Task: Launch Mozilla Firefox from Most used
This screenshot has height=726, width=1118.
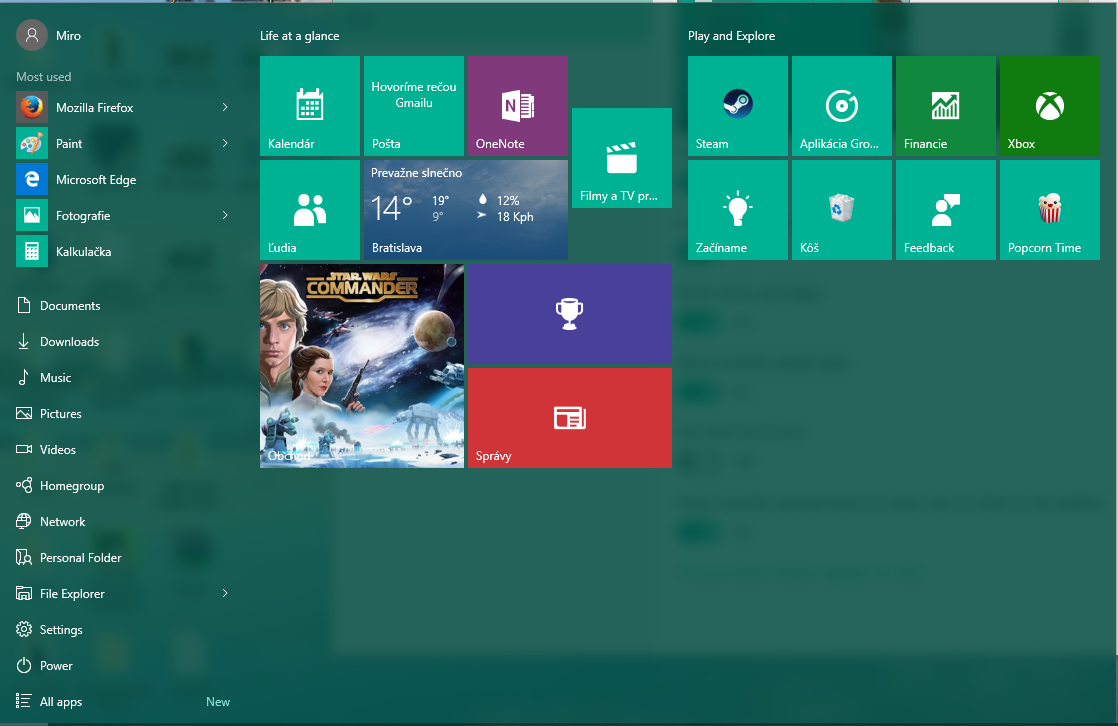Action: tap(125, 108)
